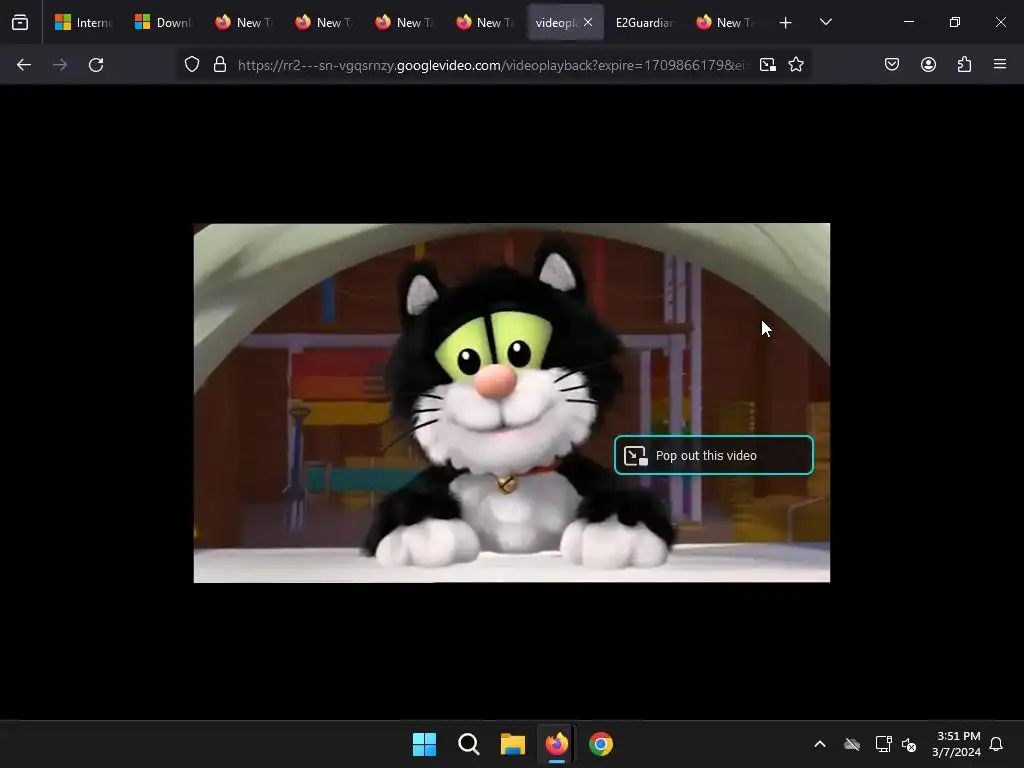Close the videoplayback tab
Image resolution: width=1024 pixels, height=768 pixels.
(588, 23)
